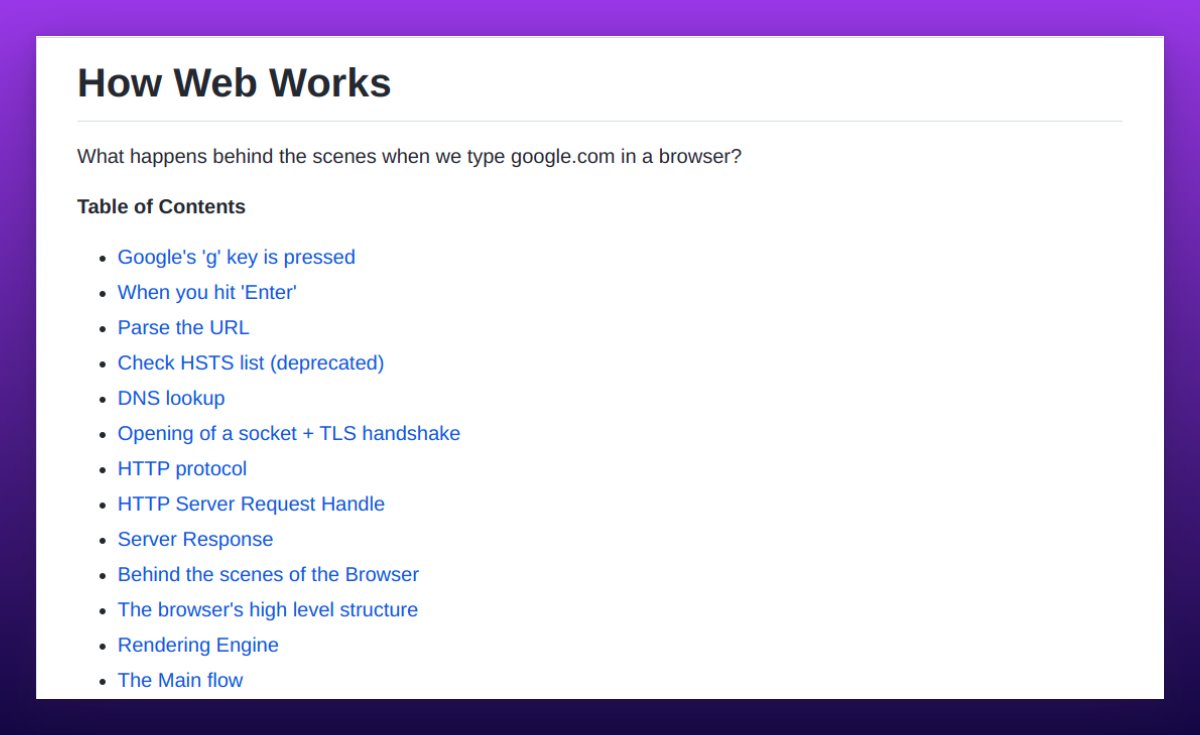Click the bullet beside "HTTP protocol"
1200x735 pixels.
(101, 468)
